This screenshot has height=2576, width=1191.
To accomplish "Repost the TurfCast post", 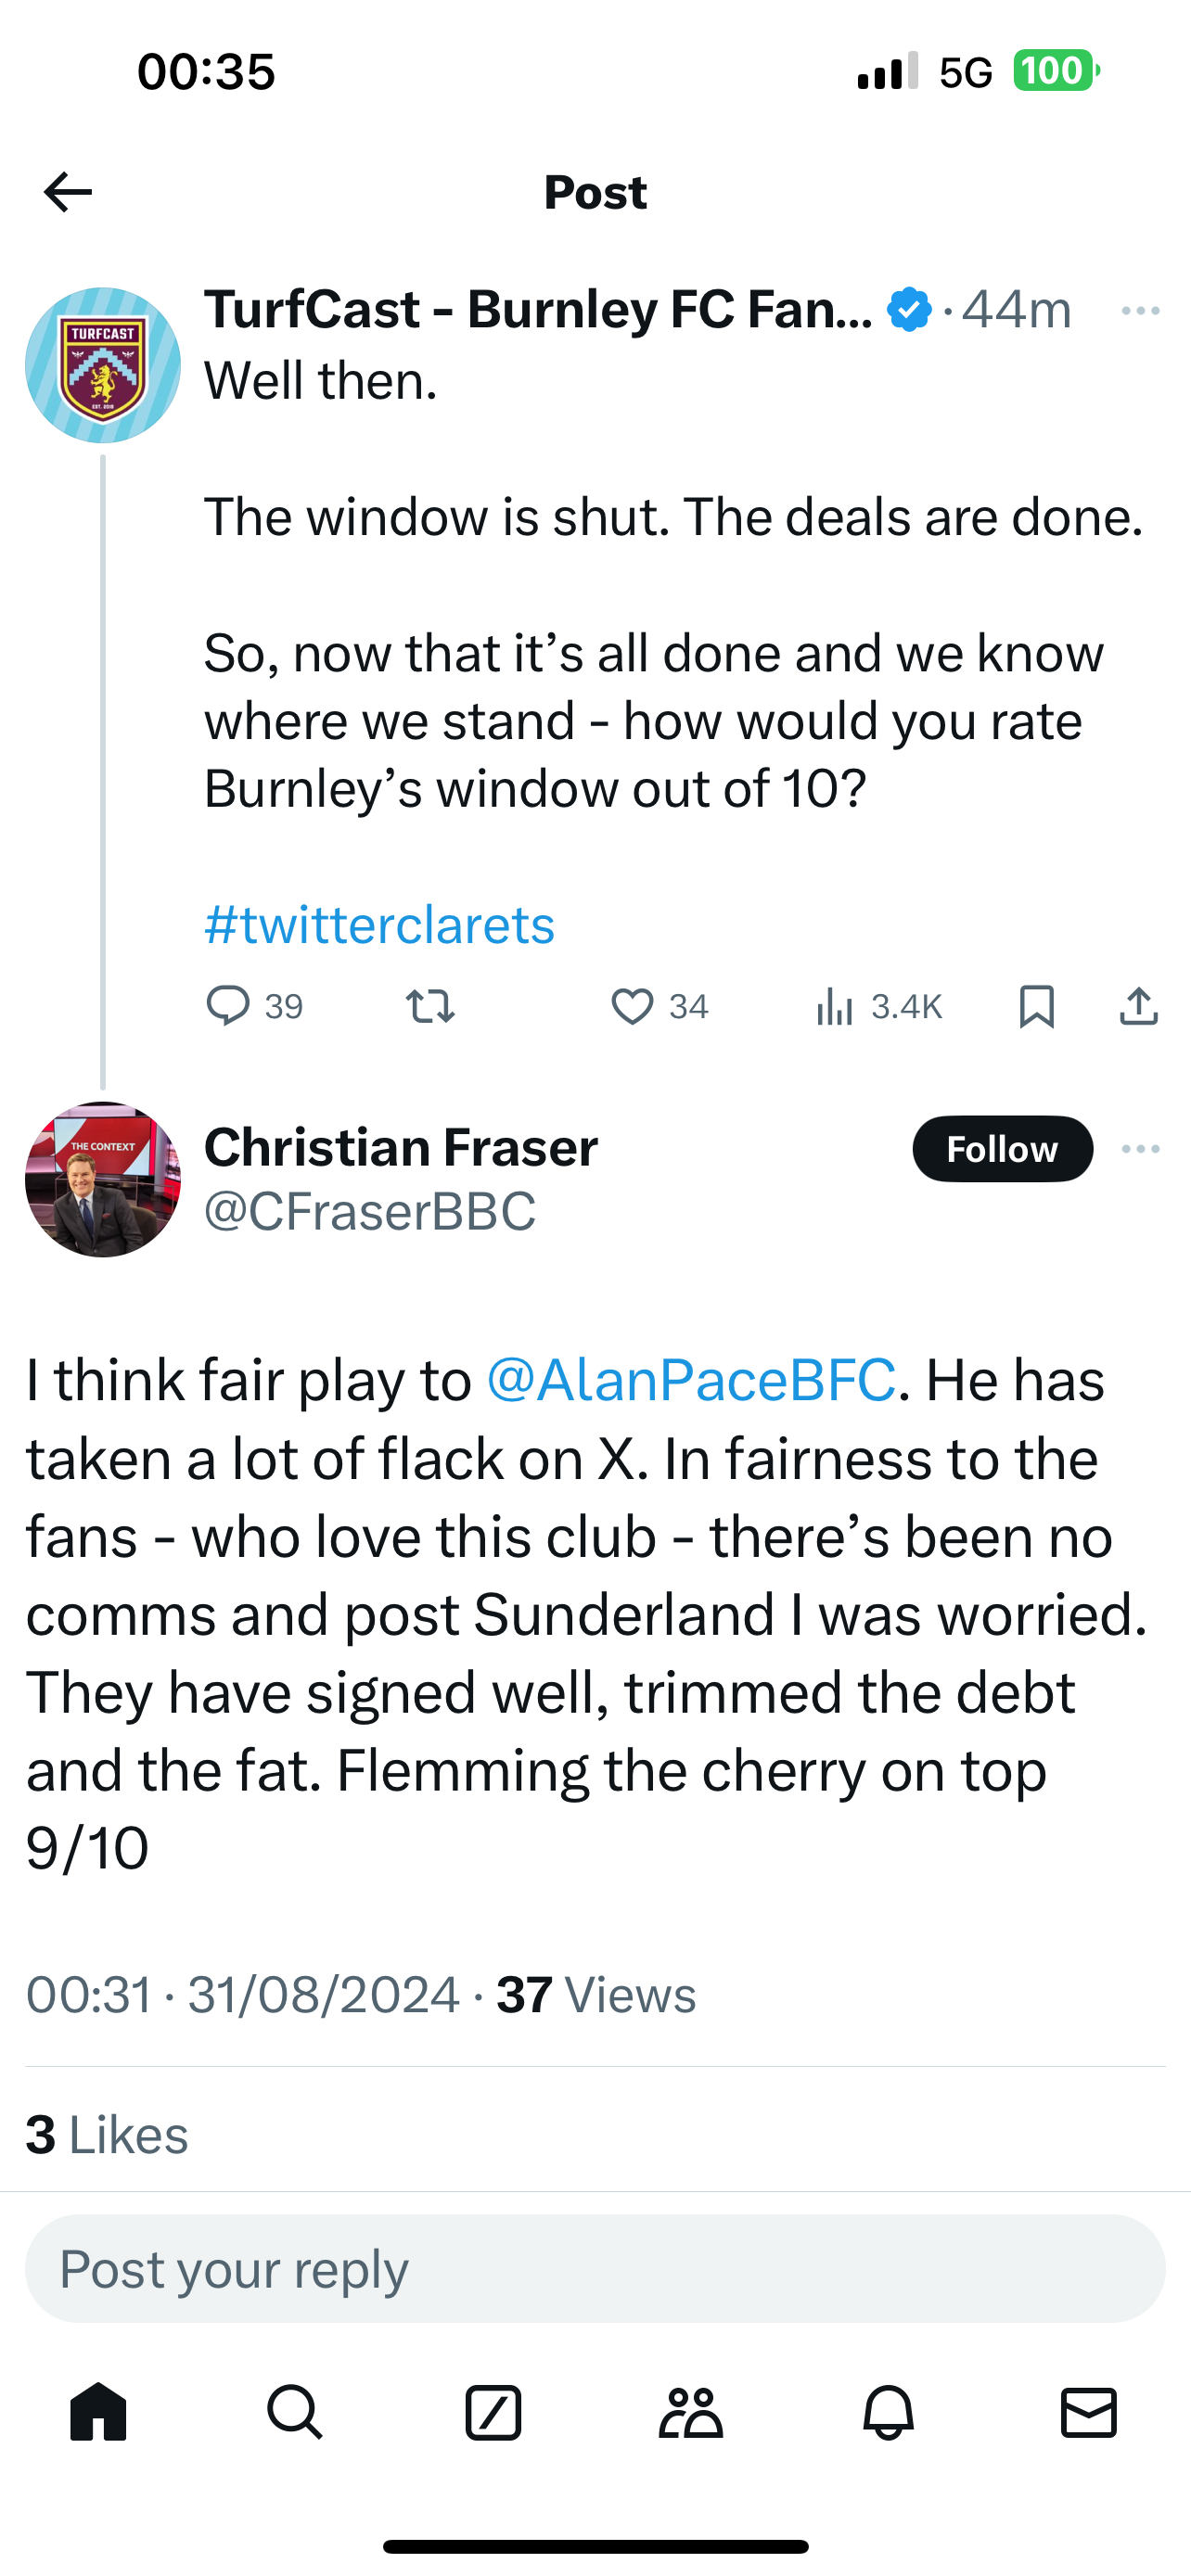I will click(x=431, y=1006).
